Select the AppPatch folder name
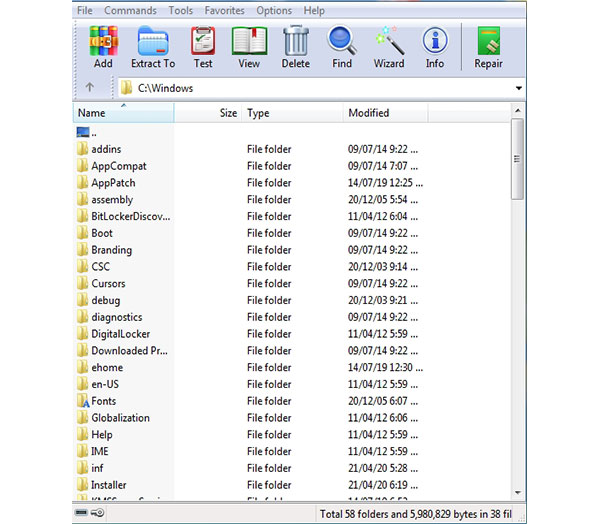This screenshot has width=600, height=524. 113,183
